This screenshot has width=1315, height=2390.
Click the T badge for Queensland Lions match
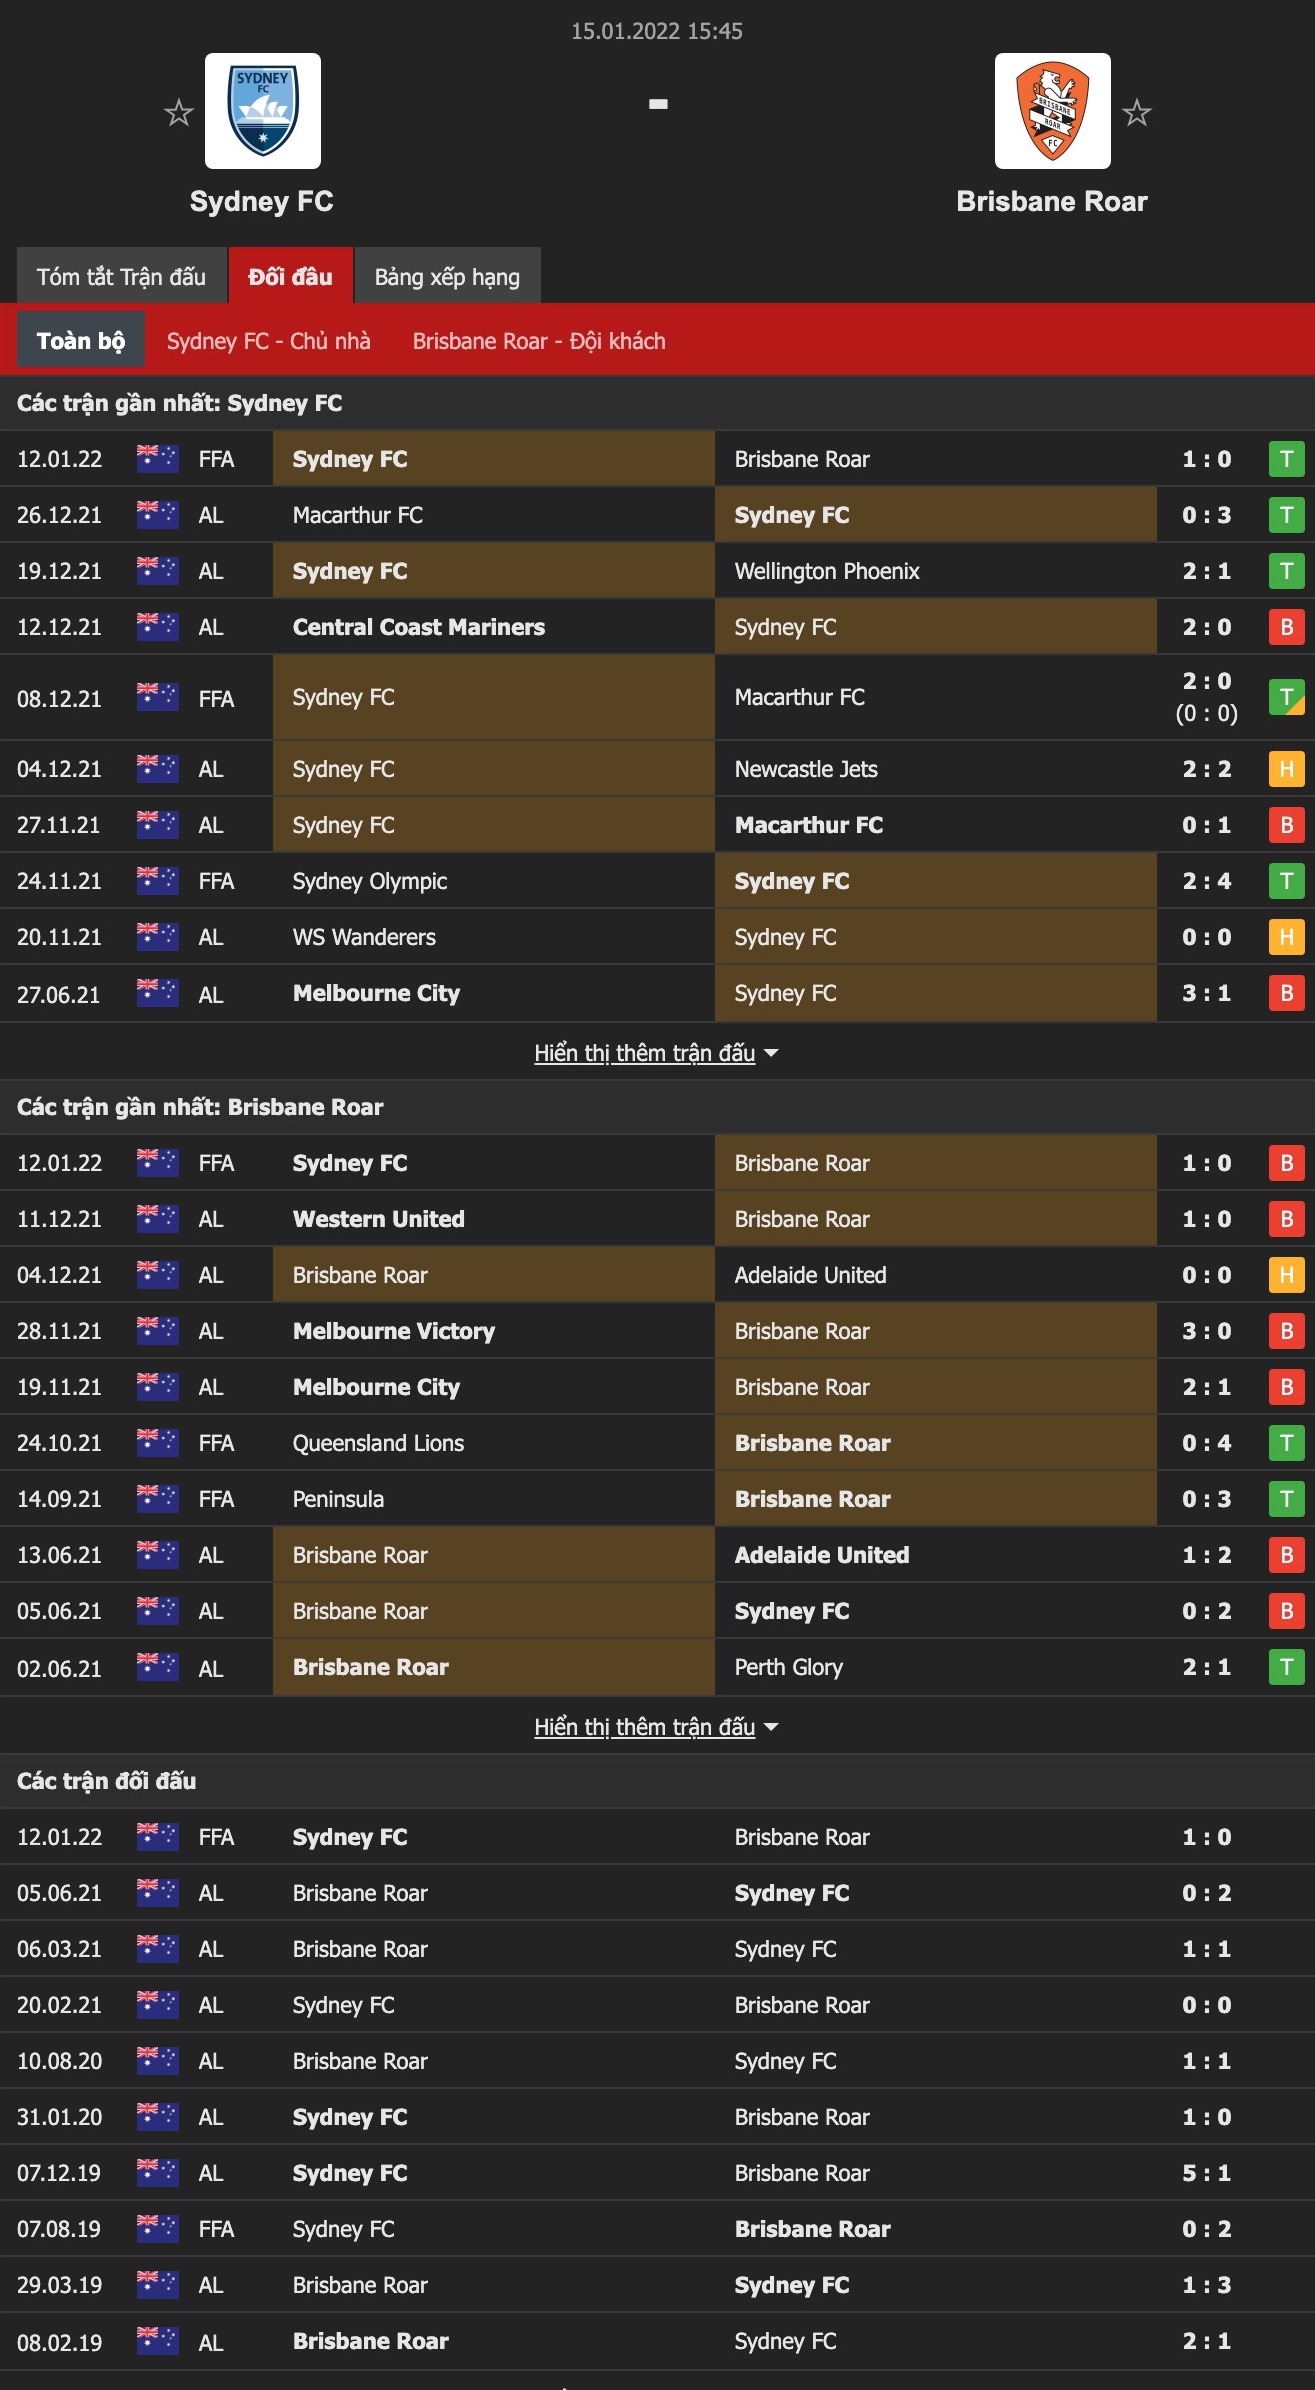tap(1286, 1443)
